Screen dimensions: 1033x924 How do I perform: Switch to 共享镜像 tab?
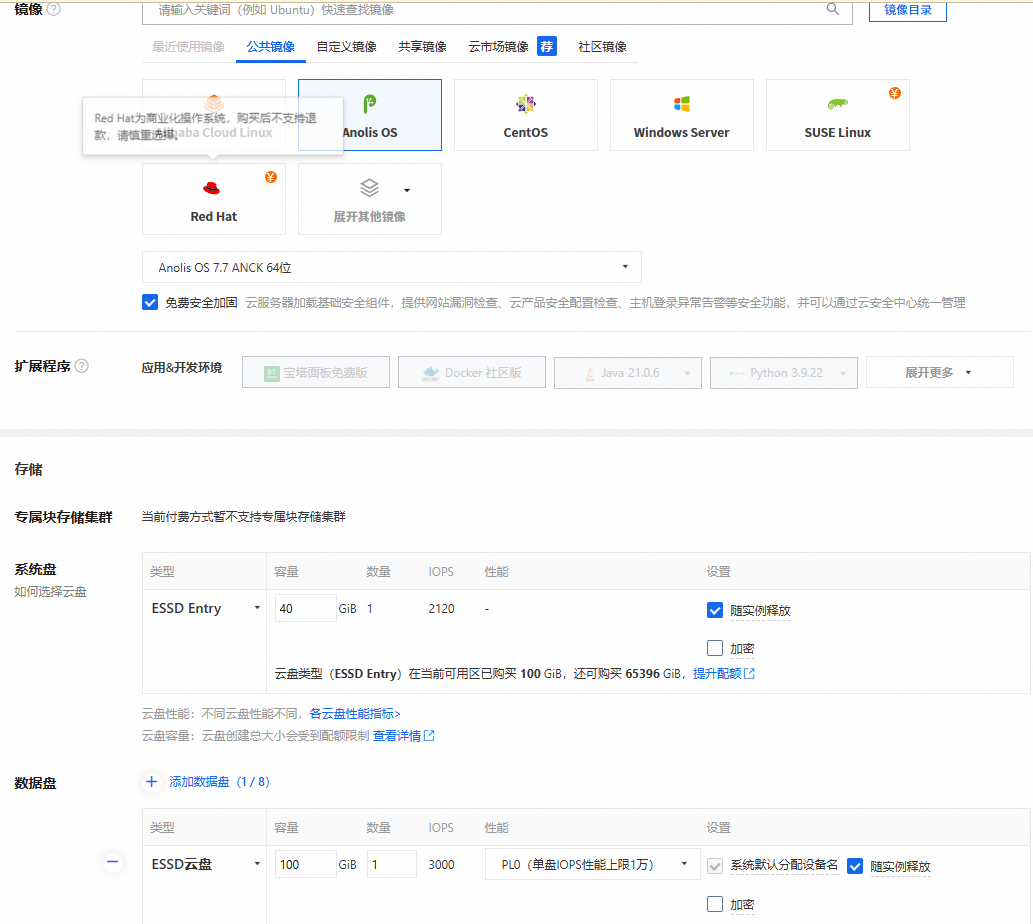[x=422, y=47]
